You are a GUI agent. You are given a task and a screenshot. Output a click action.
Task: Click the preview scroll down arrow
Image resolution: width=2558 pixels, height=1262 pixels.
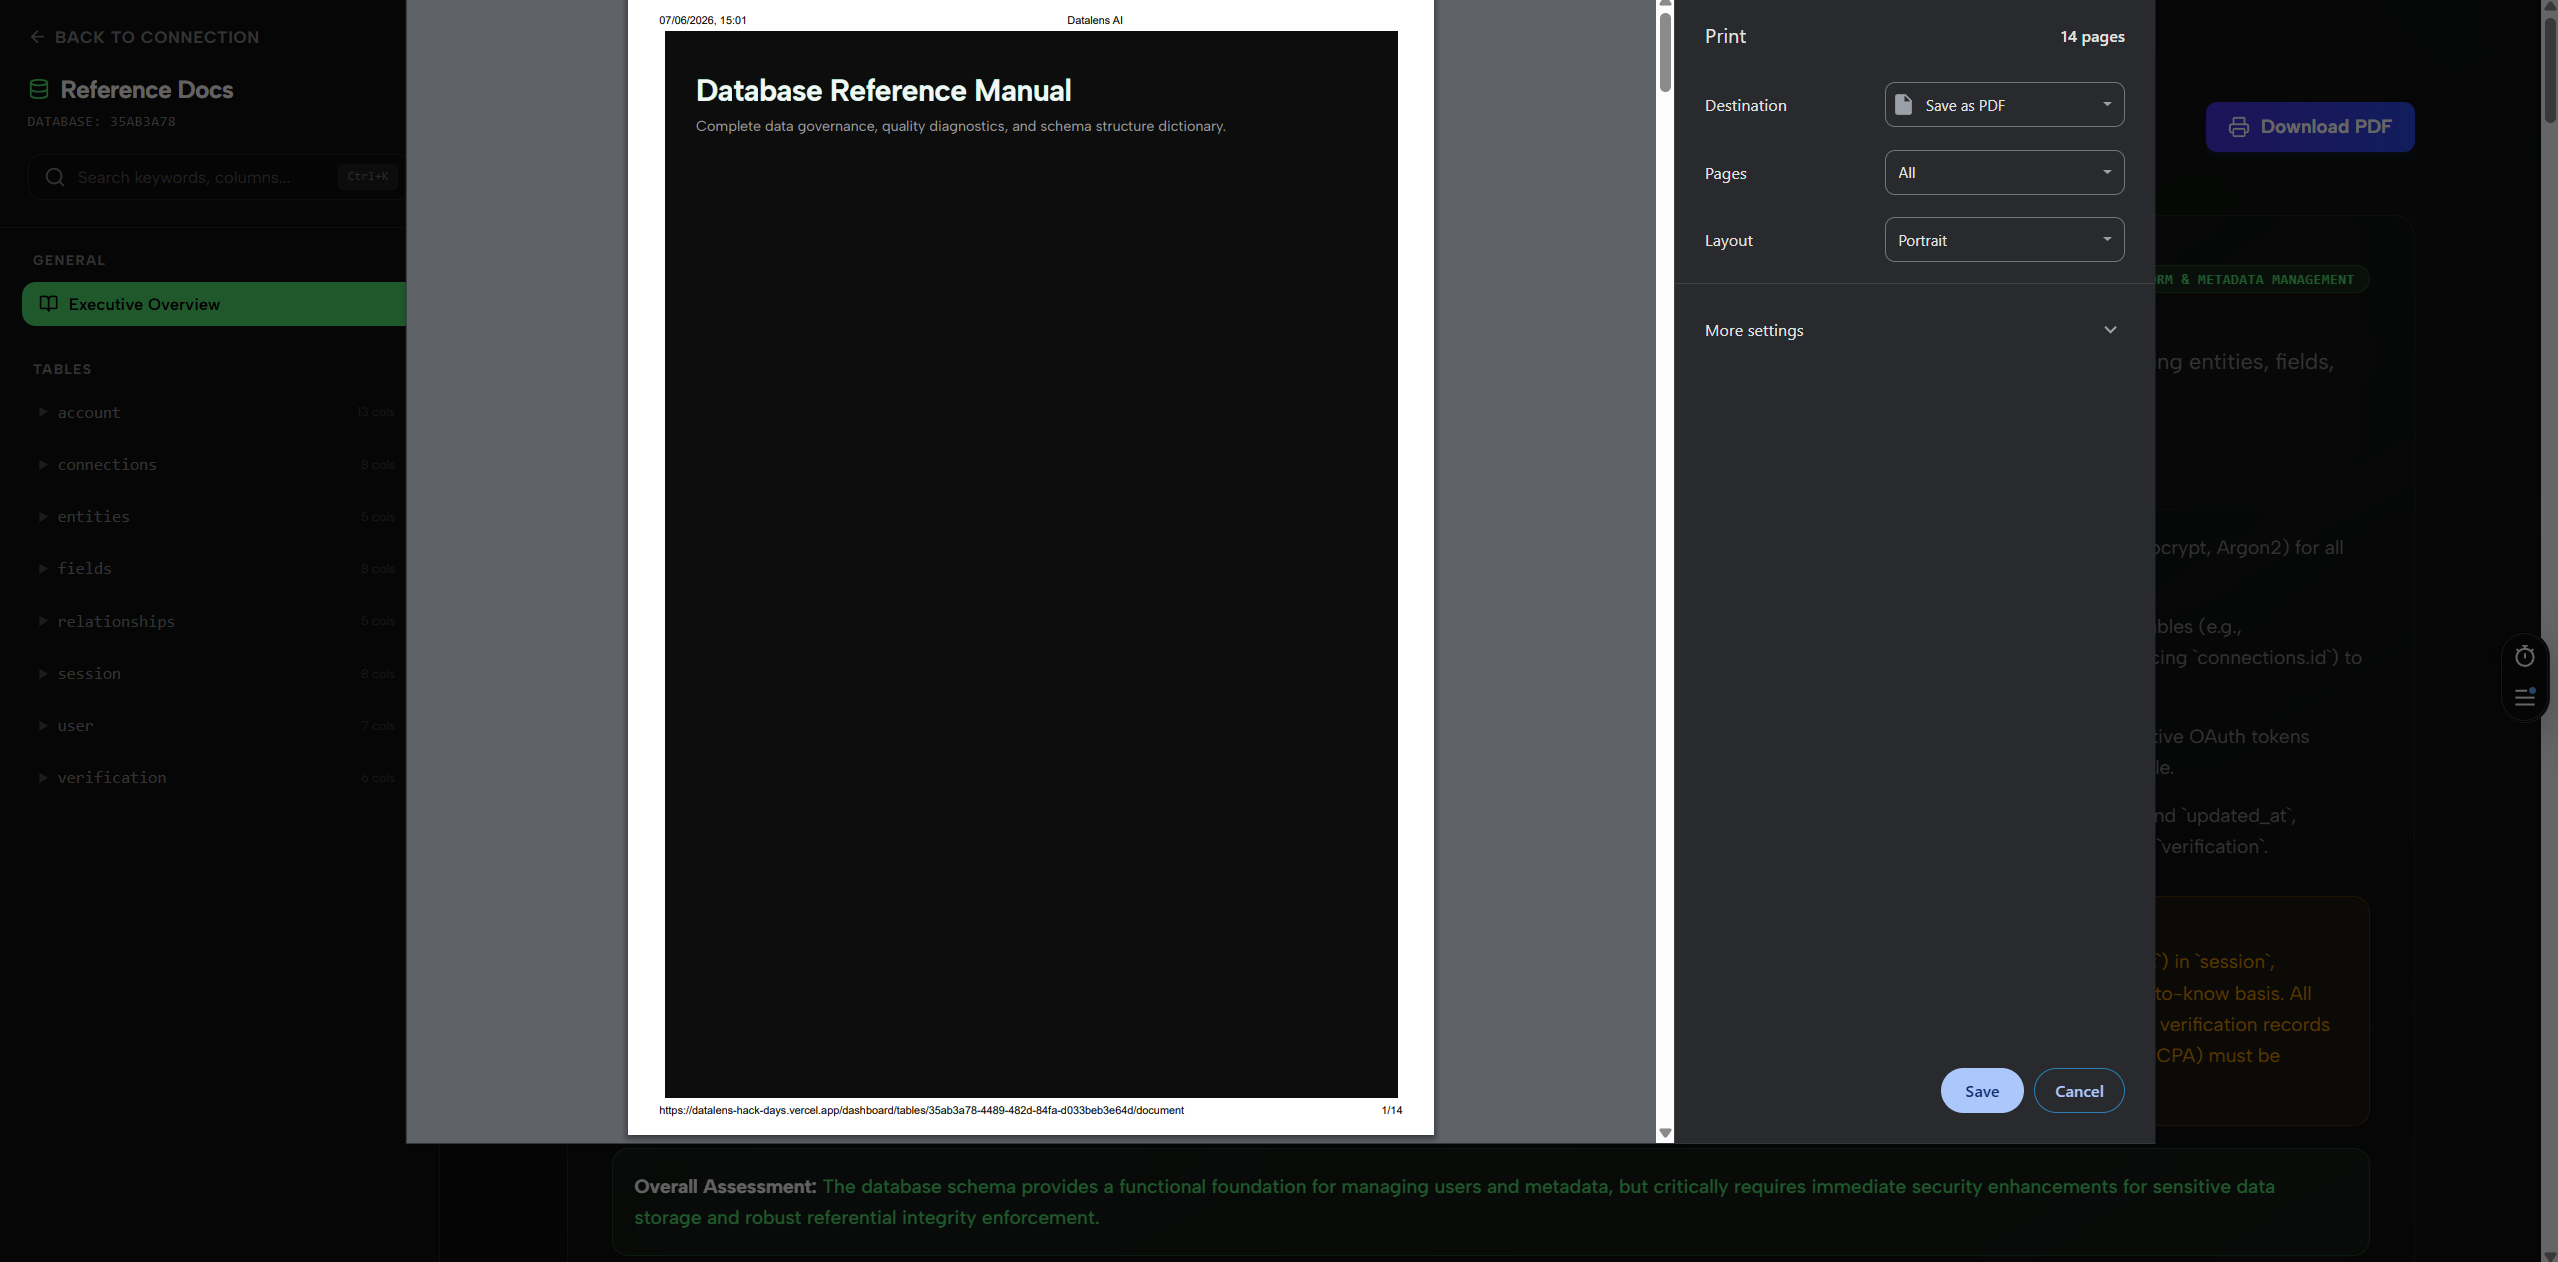click(1665, 1133)
